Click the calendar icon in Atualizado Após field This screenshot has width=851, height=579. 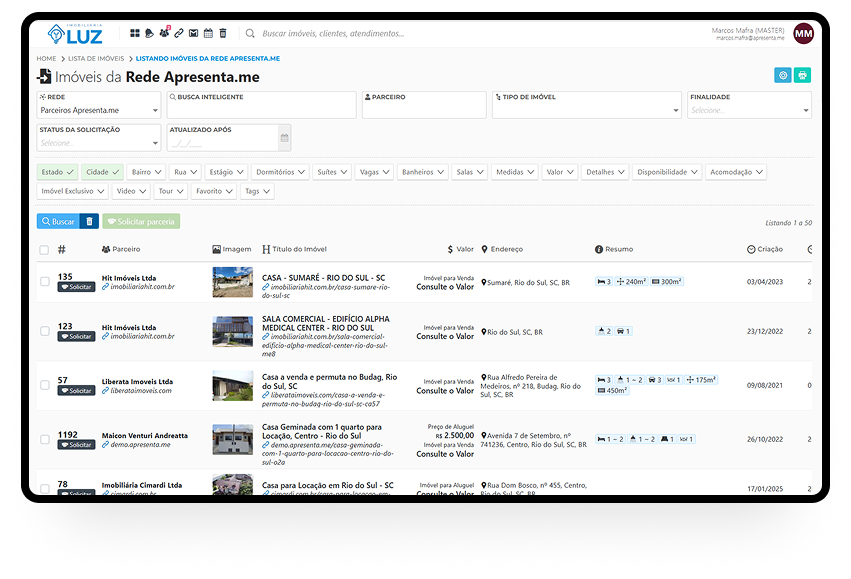284,138
